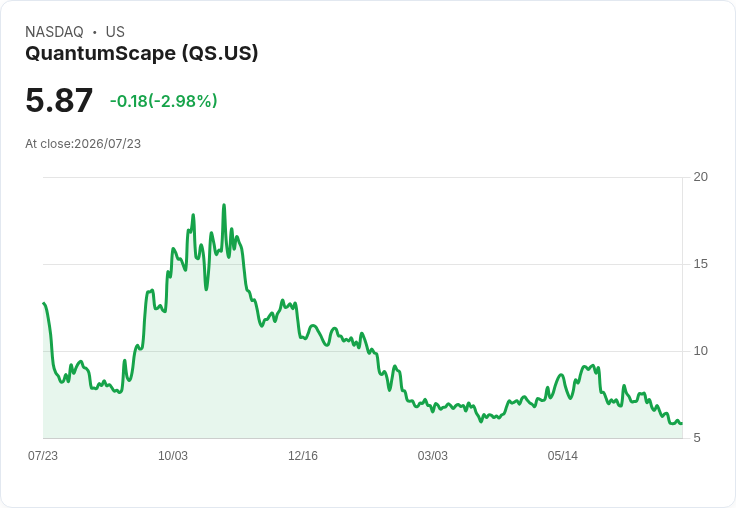Image resolution: width=736 pixels, height=508 pixels.
Task: Click the 5 y-axis price label
Action: click(x=697, y=438)
